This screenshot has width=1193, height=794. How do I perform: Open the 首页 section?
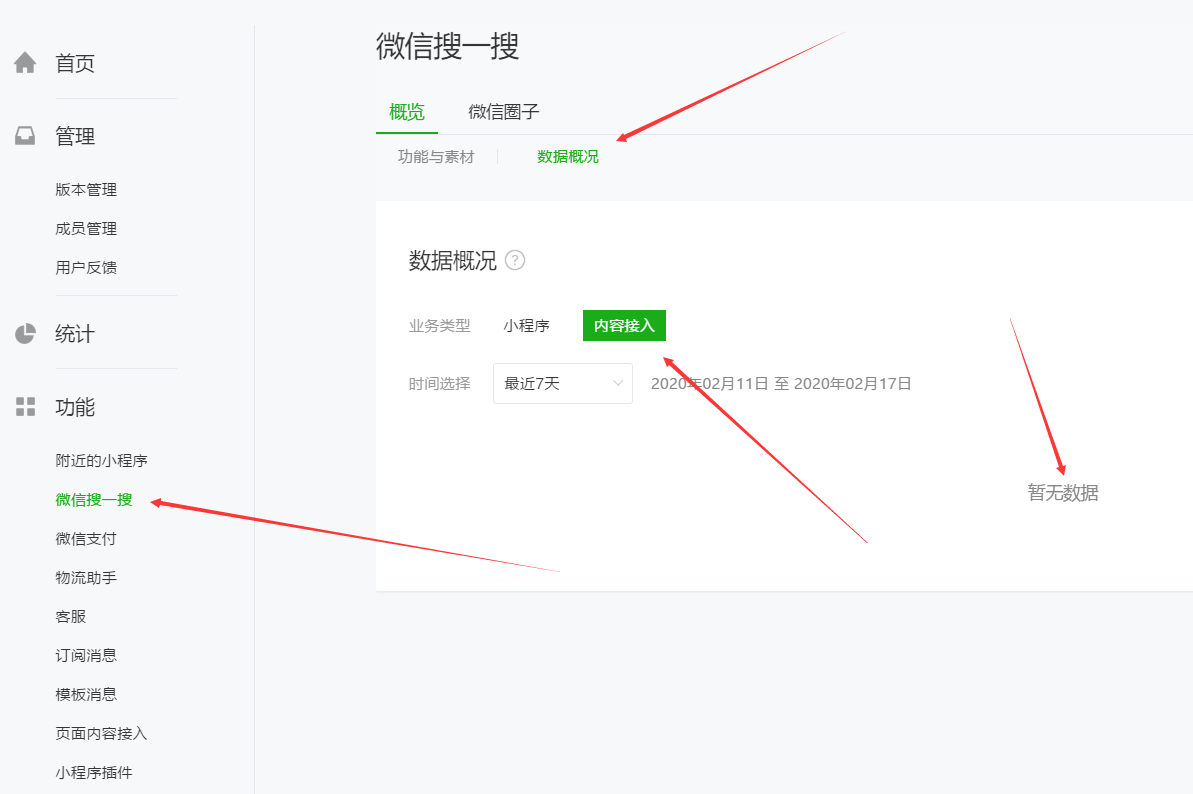tap(75, 63)
